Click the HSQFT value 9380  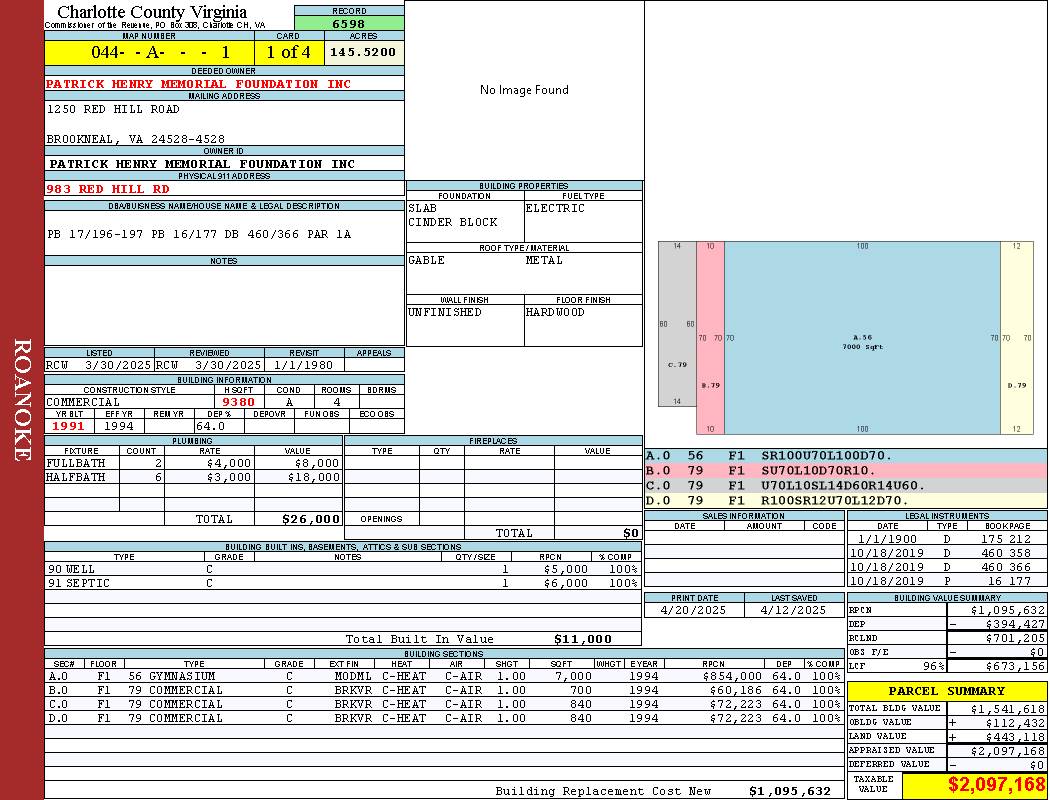238,402
